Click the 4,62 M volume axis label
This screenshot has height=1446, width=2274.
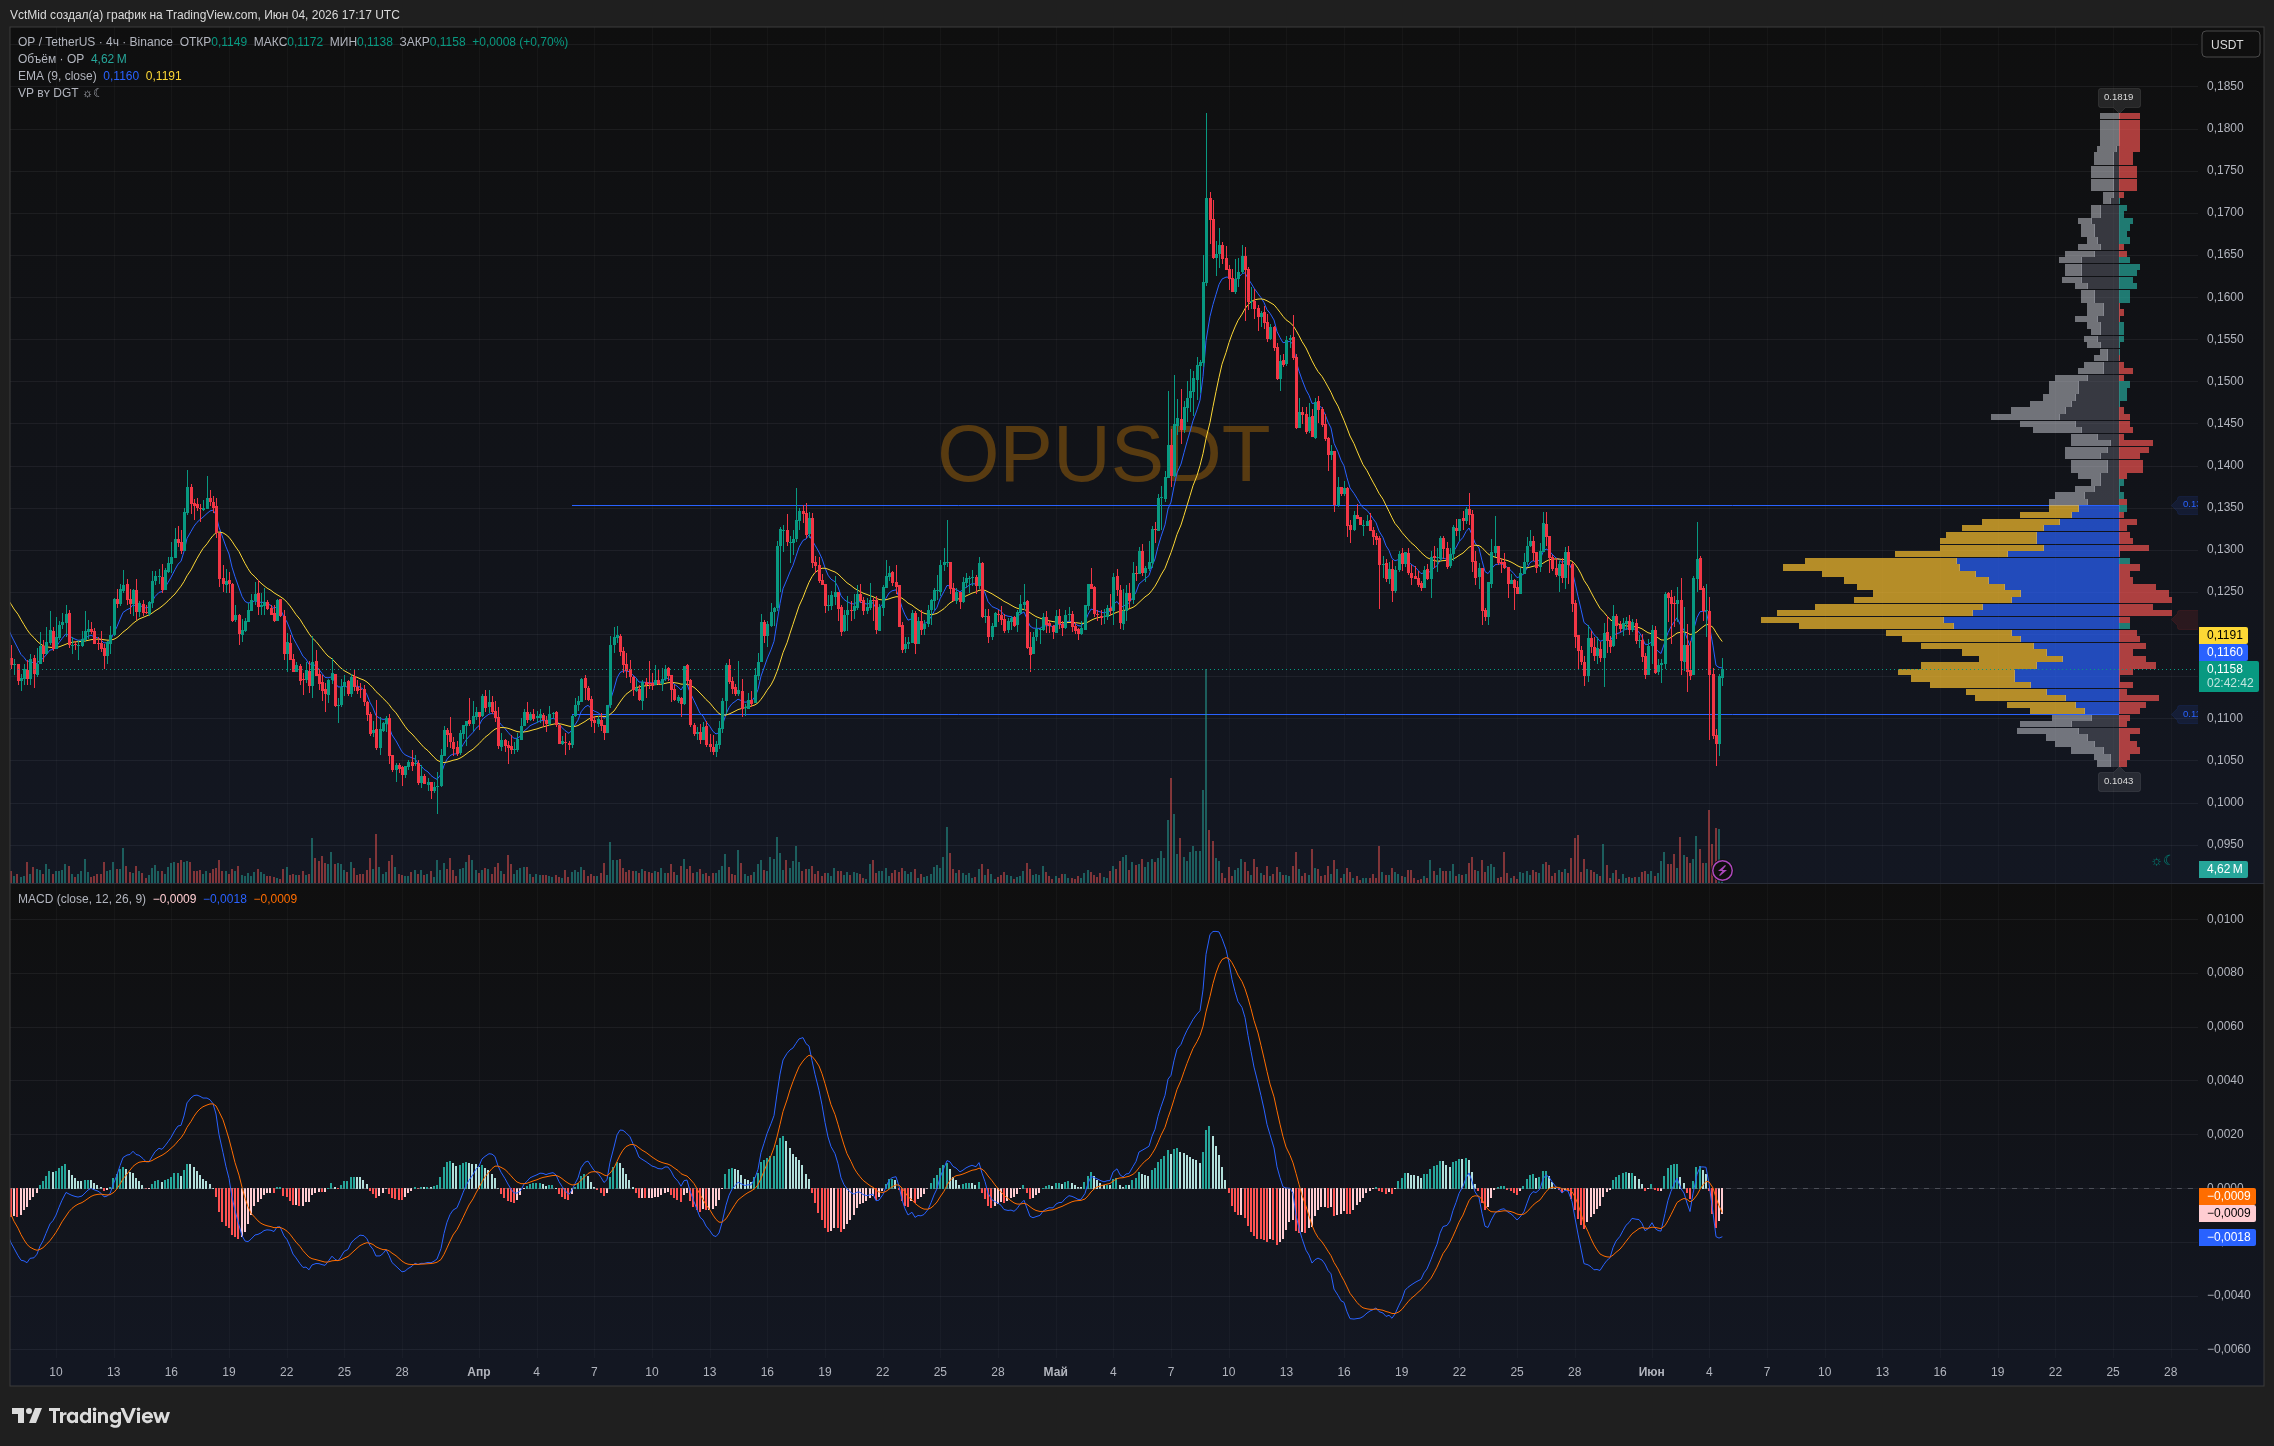tap(2224, 869)
